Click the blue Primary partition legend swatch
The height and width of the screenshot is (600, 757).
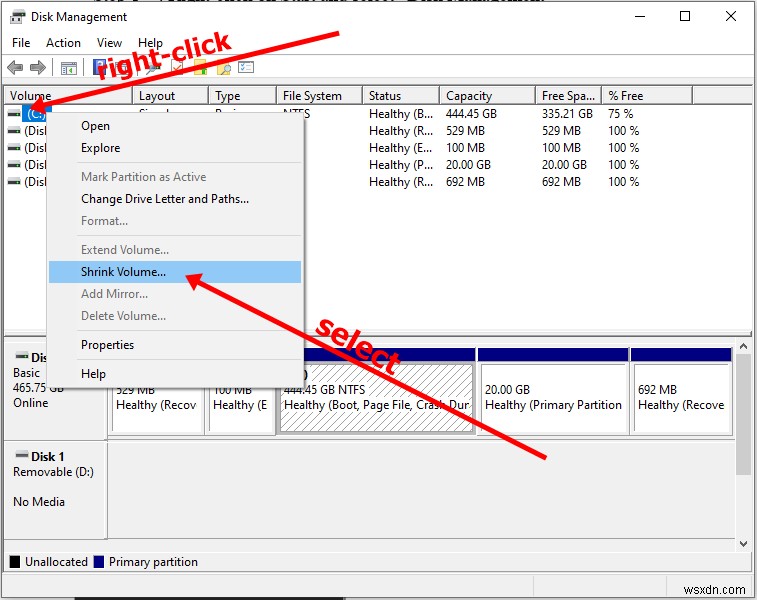pyautogui.click(x=98, y=562)
